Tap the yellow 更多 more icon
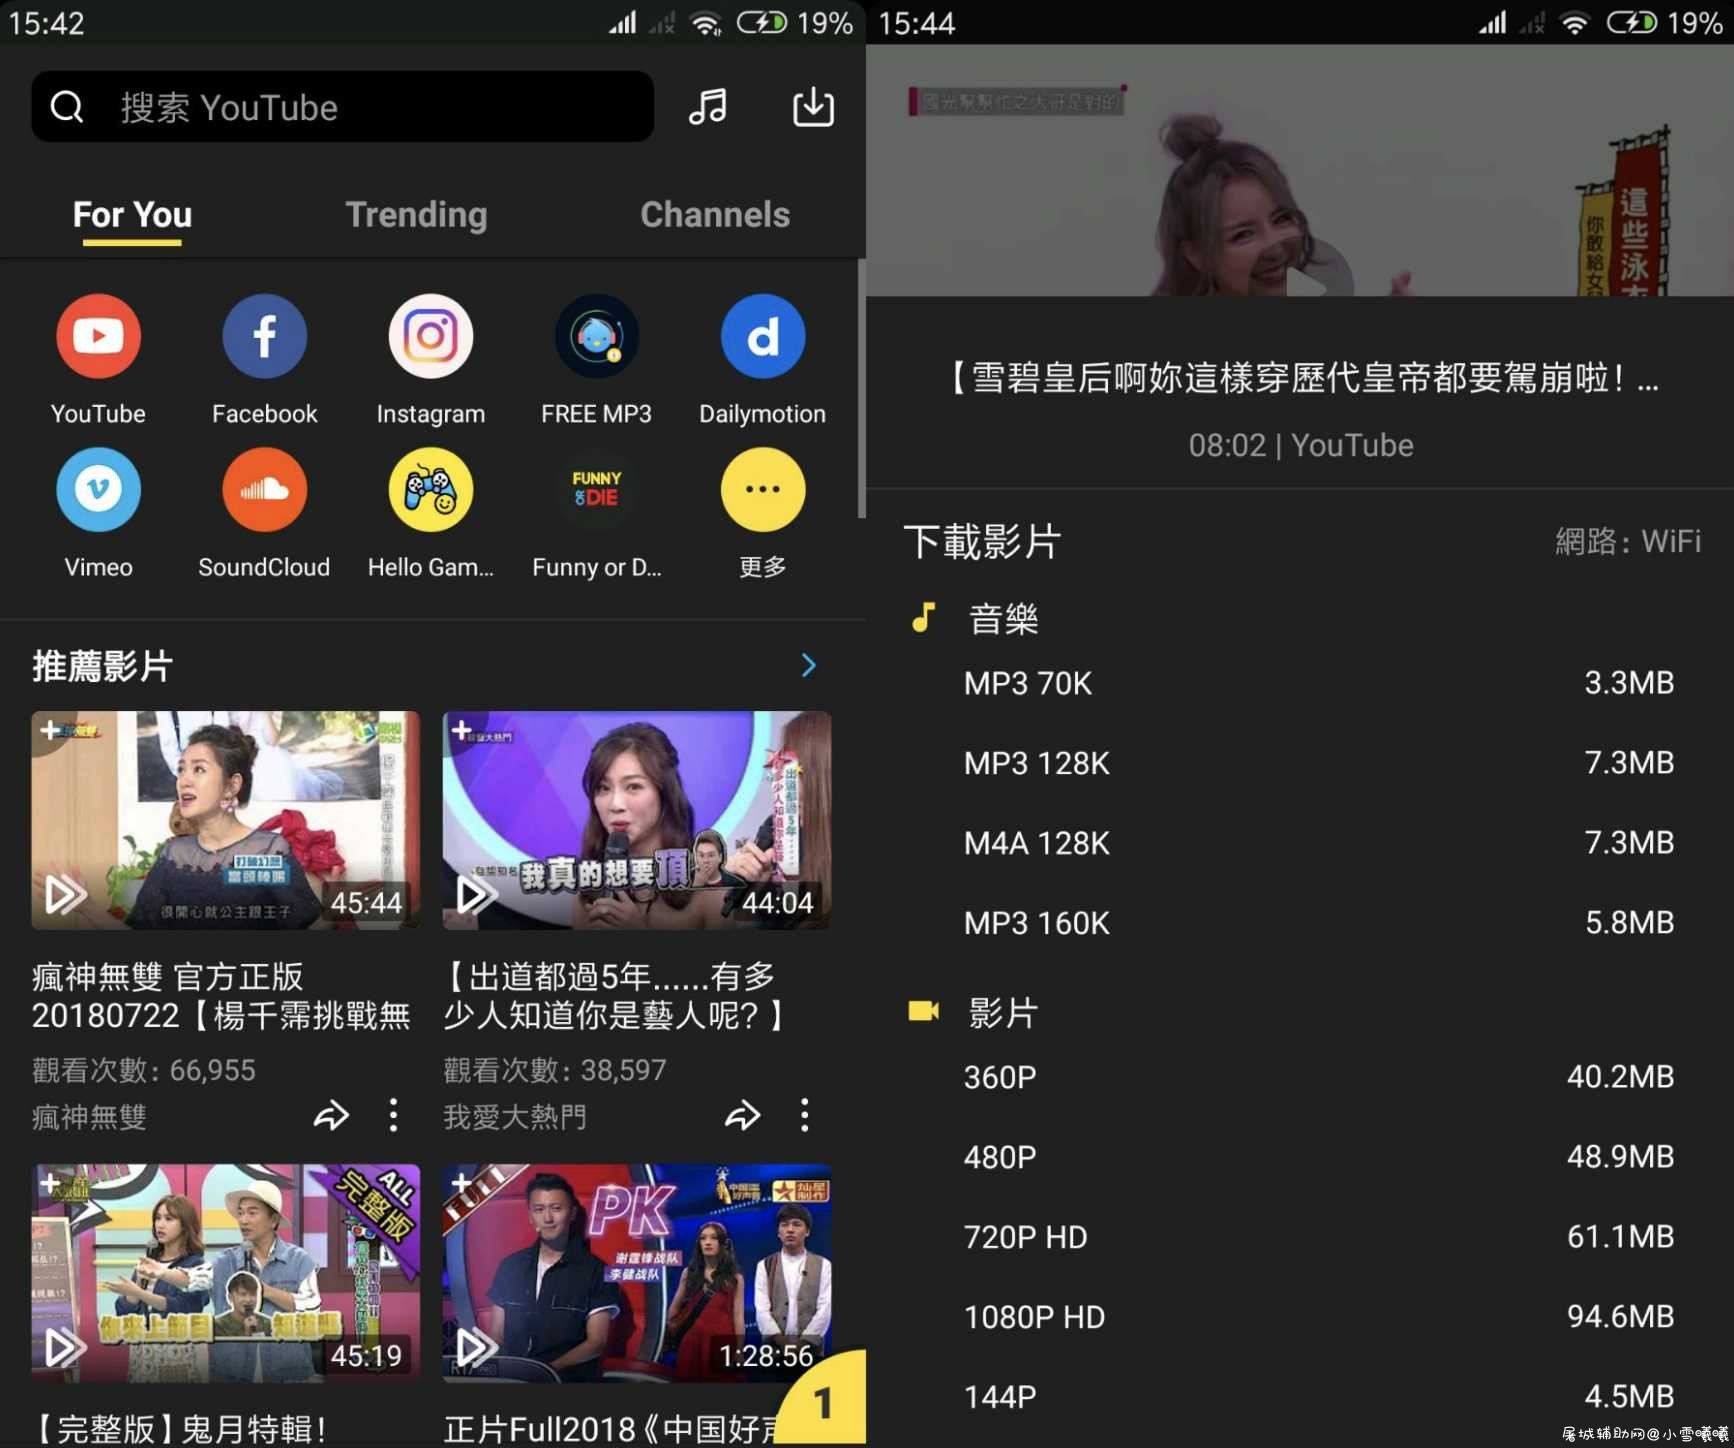Viewport: 1734px width, 1448px height. pos(763,490)
